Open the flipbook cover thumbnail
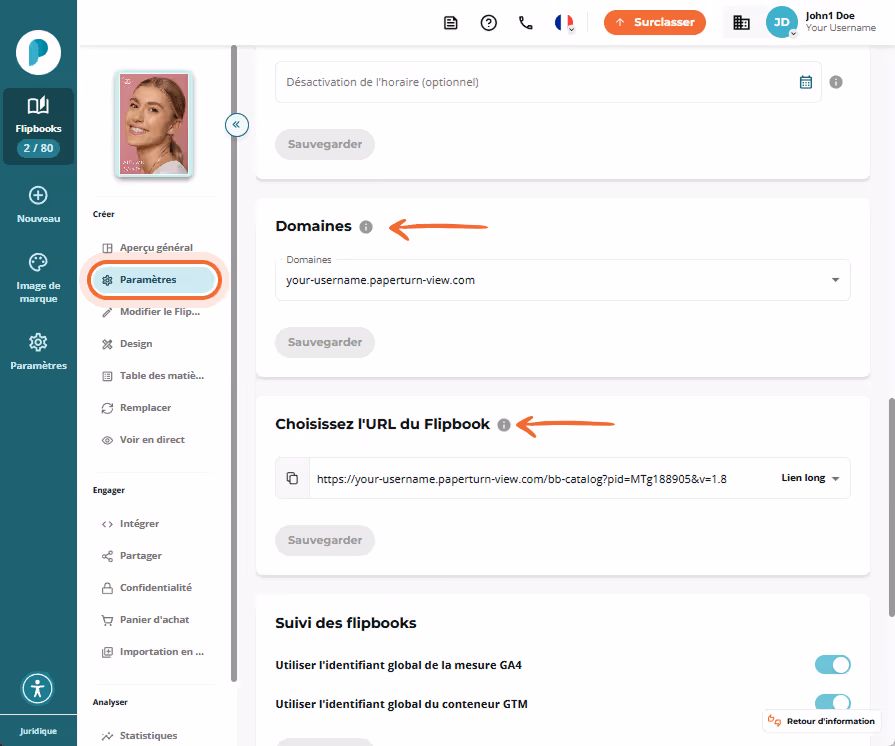Viewport: 895px width, 746px height. (154, 123)
